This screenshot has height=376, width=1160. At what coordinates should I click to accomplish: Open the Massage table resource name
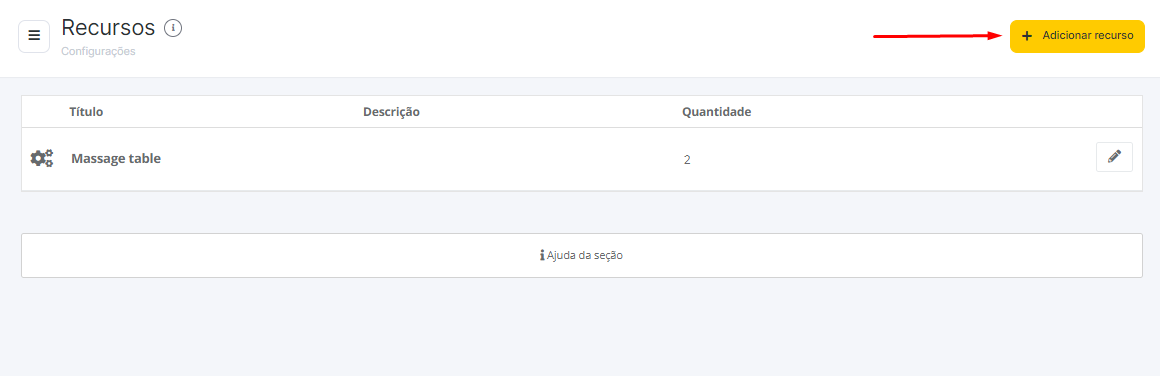116,158
